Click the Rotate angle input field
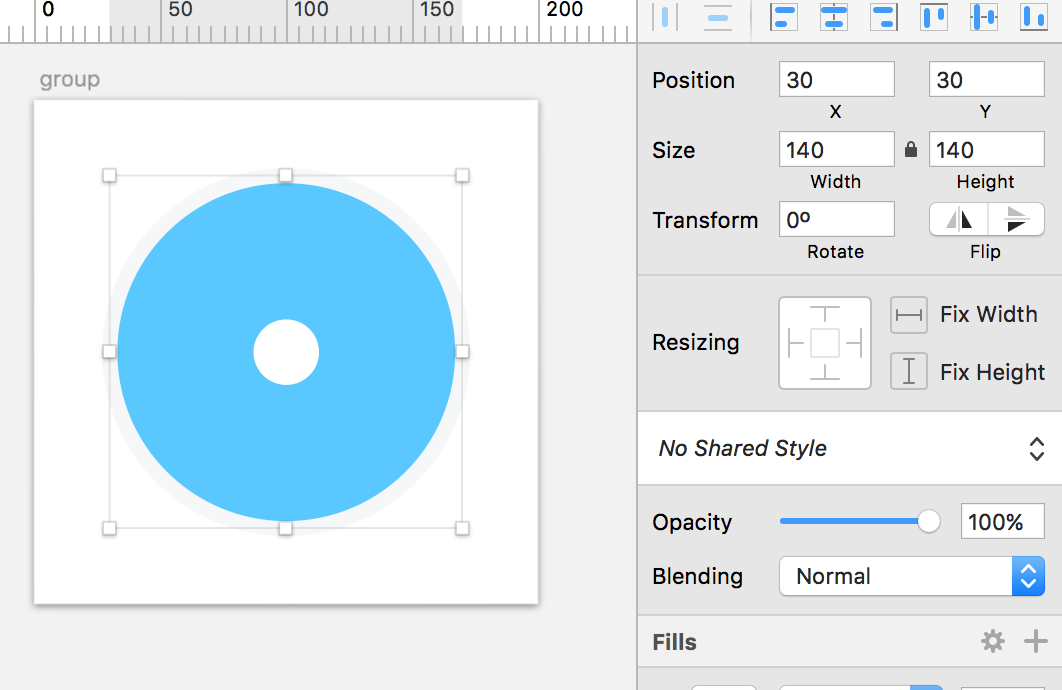The height and width of the screenshot is (690, 1062). tap(836, 220)
